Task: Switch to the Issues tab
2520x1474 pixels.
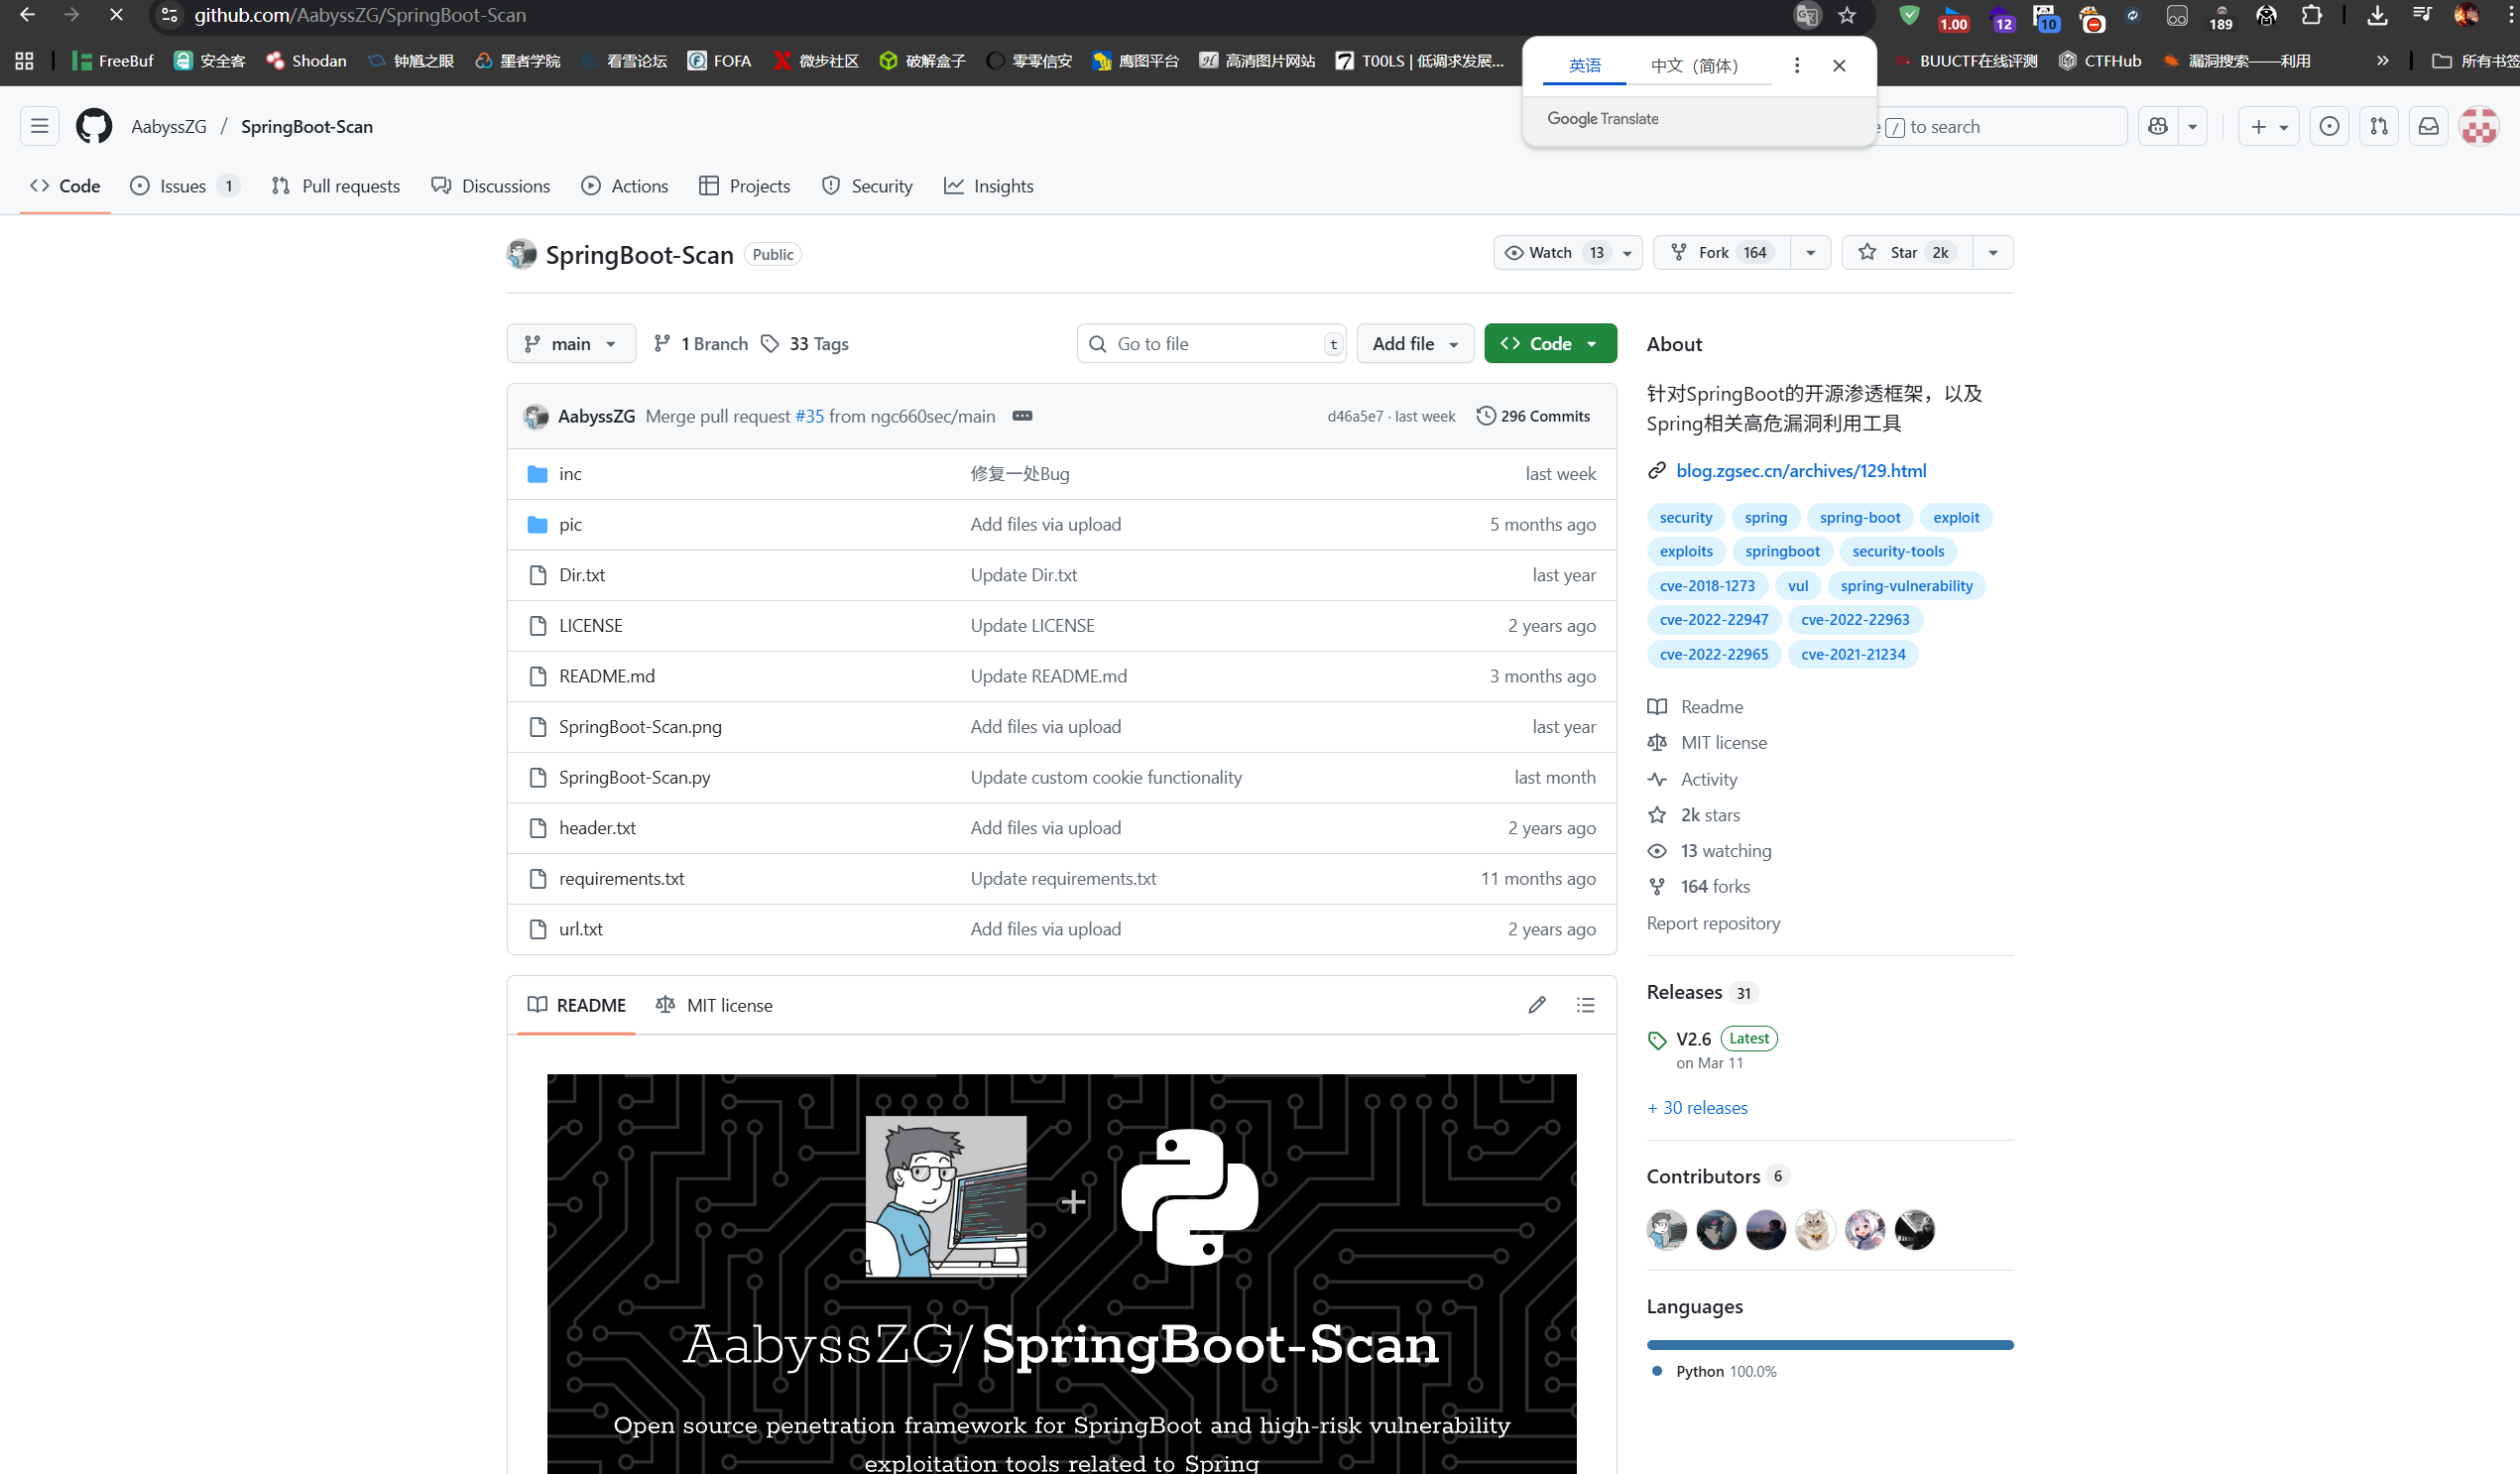Action: pos(184,186)
